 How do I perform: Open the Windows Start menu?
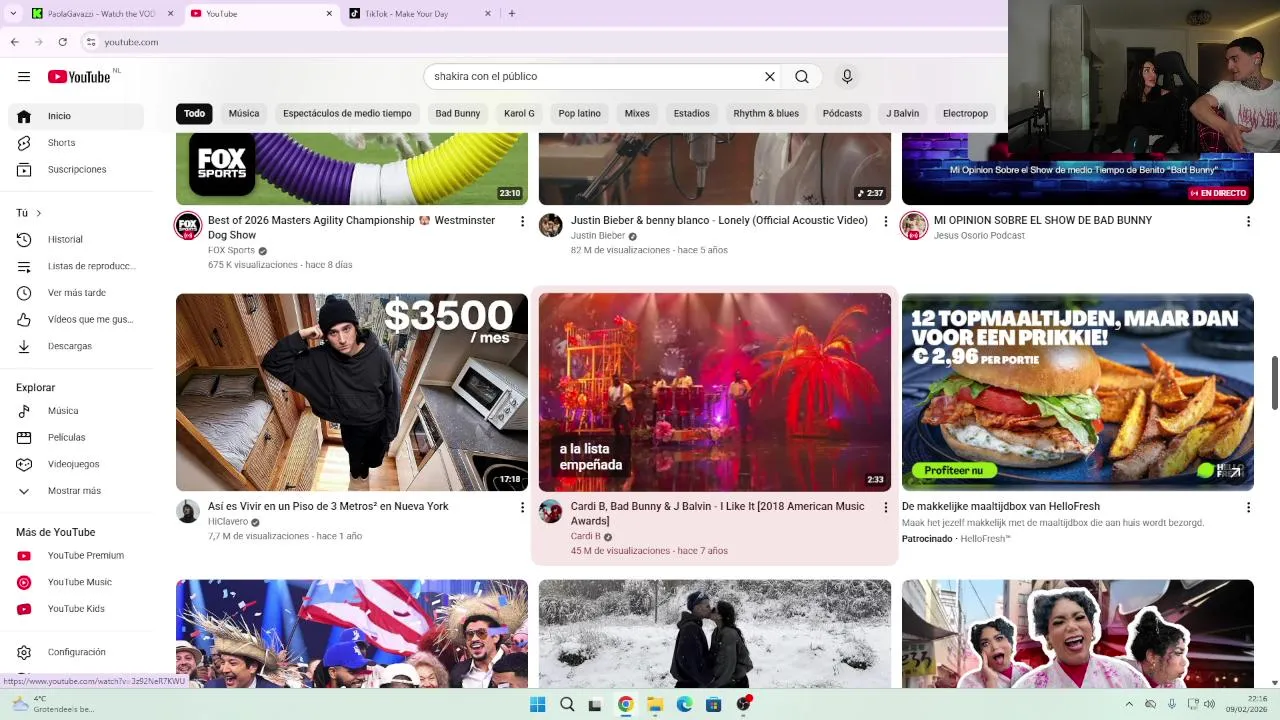[x=538, y=704]
